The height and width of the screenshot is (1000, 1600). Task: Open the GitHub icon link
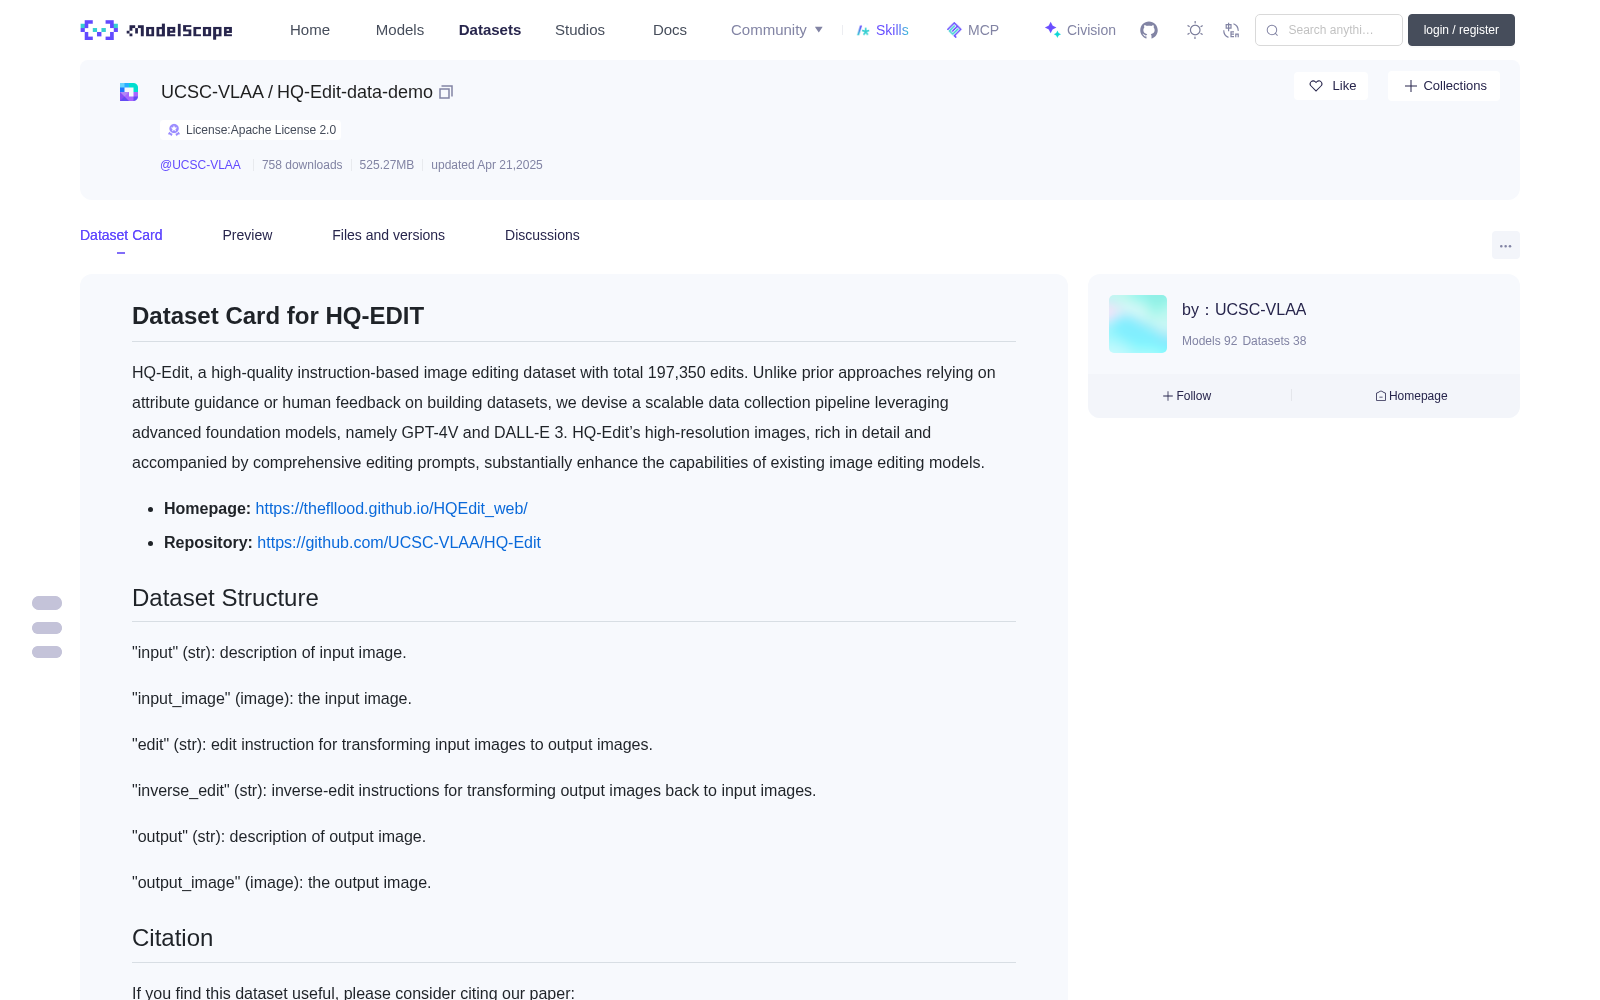point(1149,30)
